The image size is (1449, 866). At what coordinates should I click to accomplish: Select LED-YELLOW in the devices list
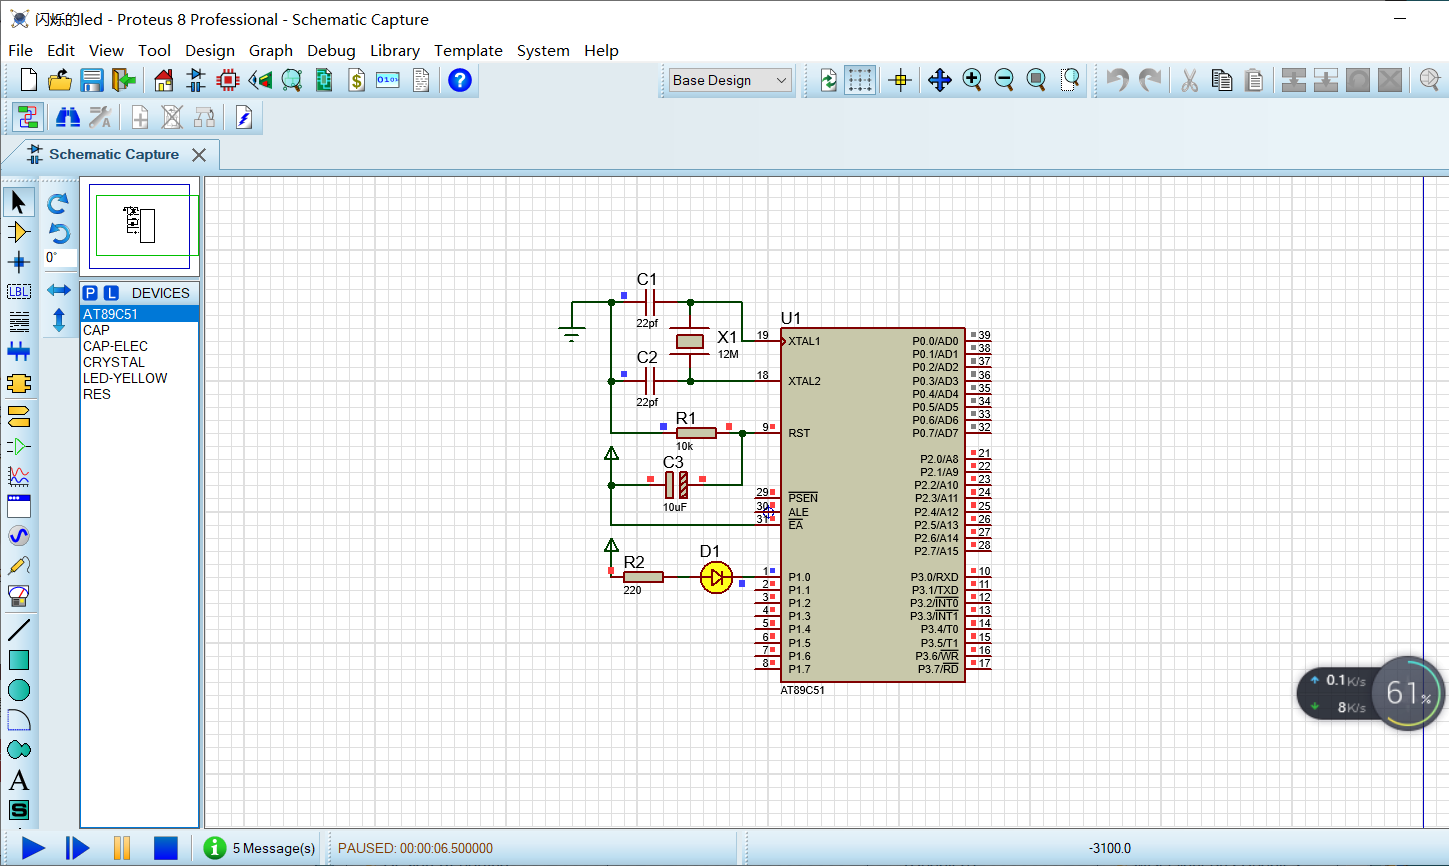(139, 378)
